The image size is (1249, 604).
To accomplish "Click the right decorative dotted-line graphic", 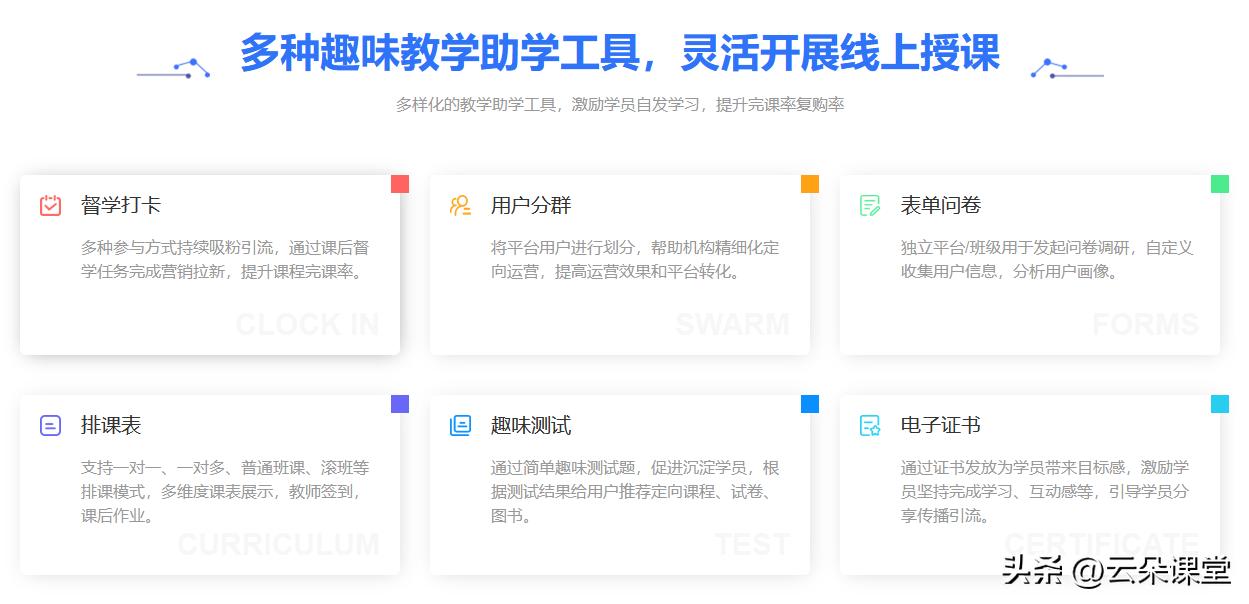I will click(1064, 70).
